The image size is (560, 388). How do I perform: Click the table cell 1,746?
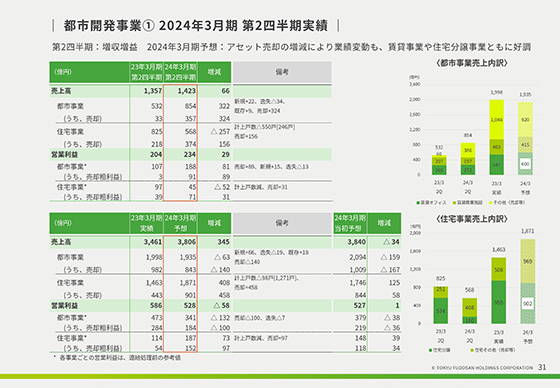[x=358, y=283]
